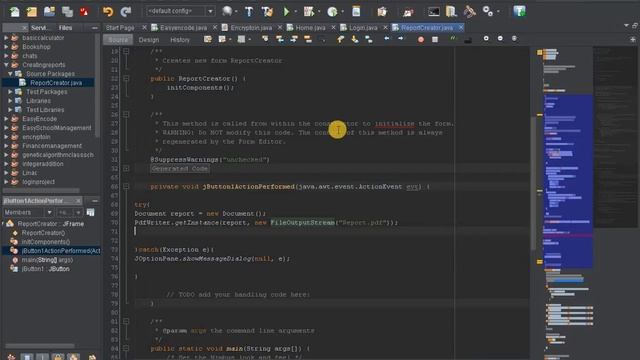Click the last edit location icon
The image size is (640, 360).
point(208,39)
